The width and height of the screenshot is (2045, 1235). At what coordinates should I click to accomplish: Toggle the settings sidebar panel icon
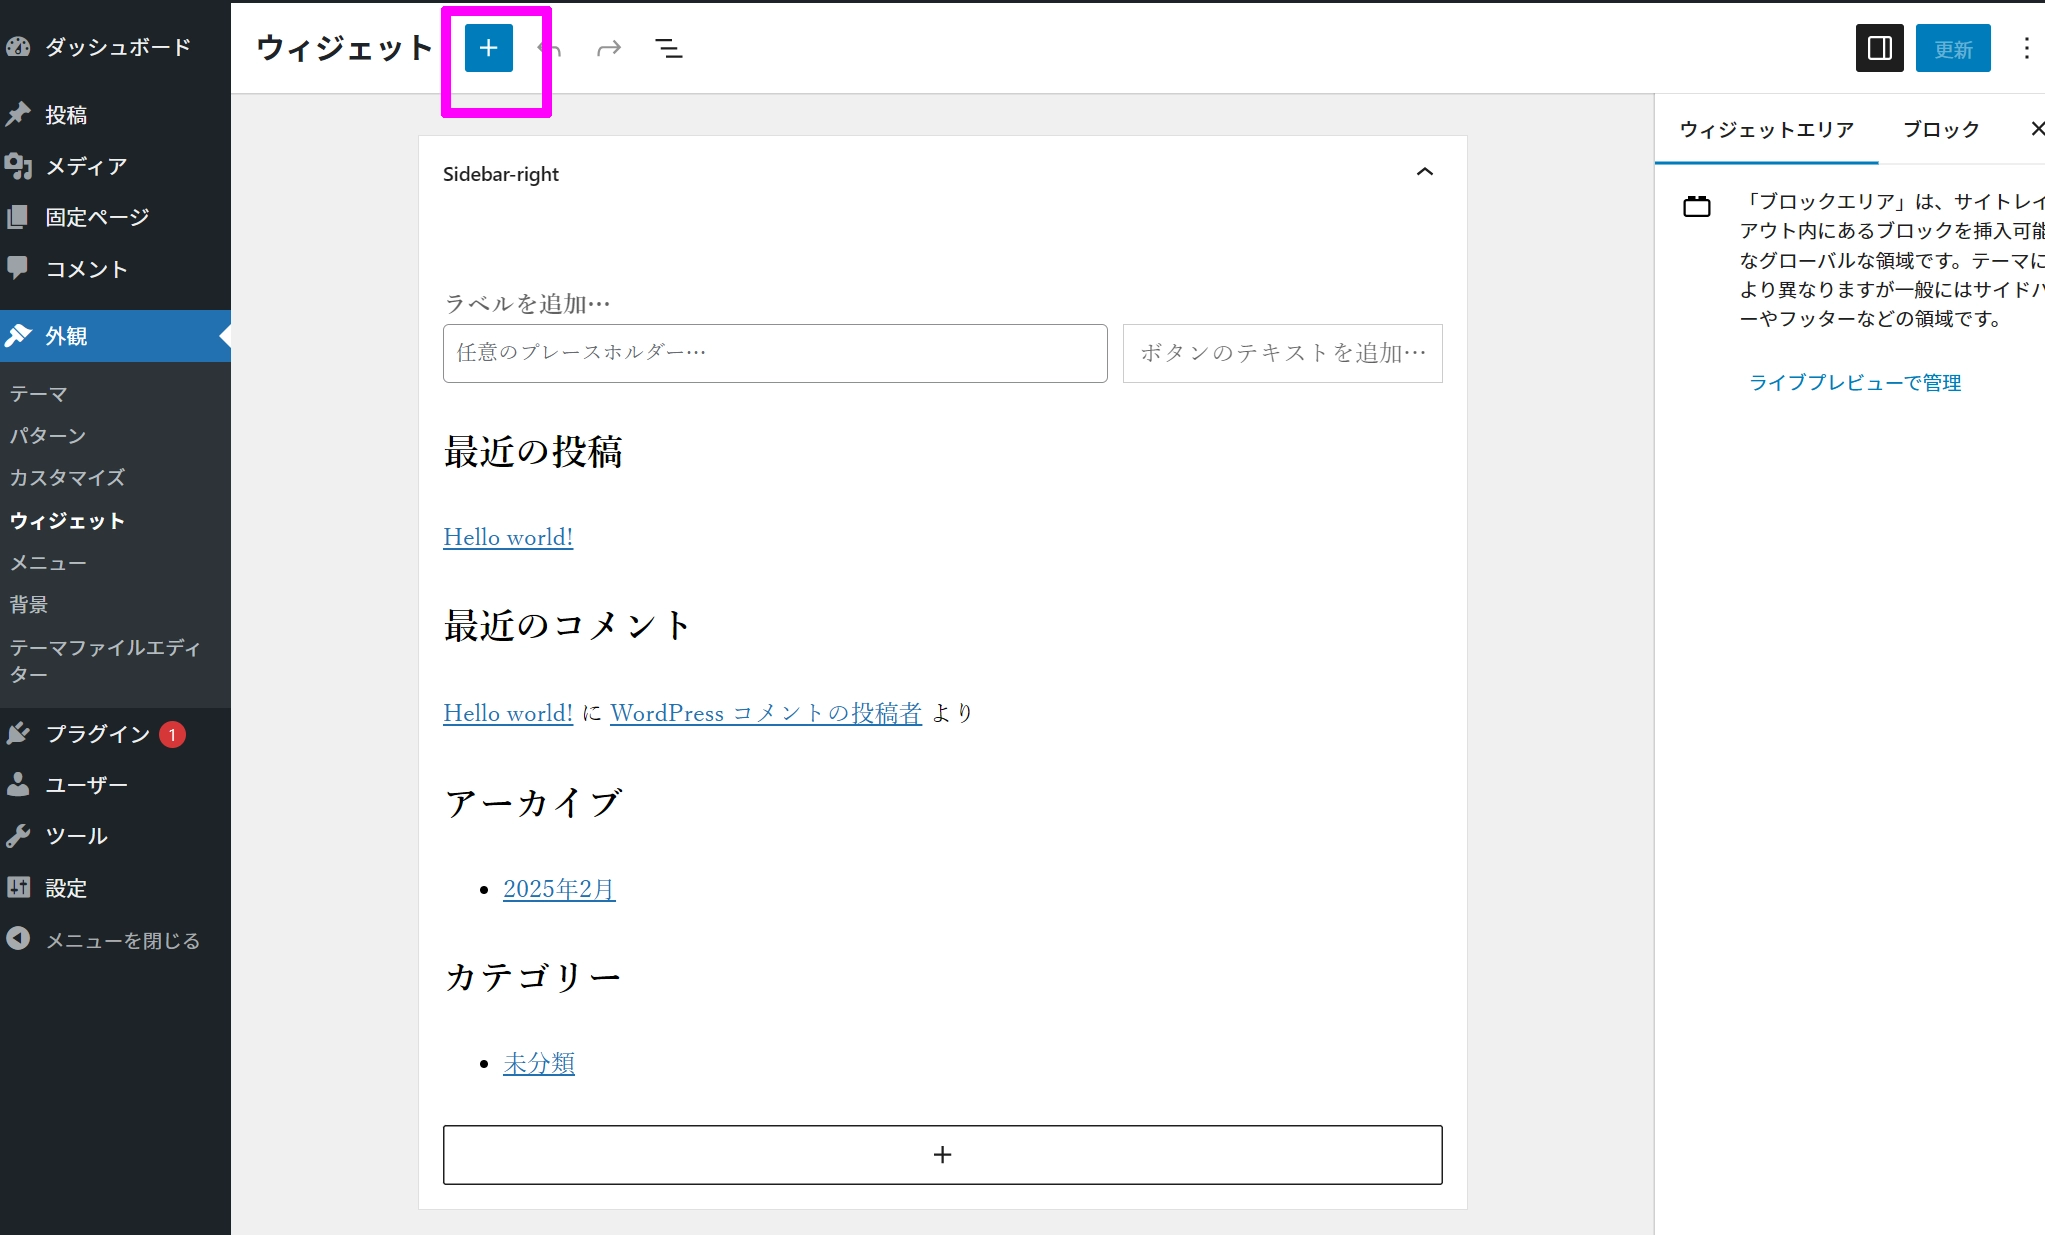[1879, 48]
